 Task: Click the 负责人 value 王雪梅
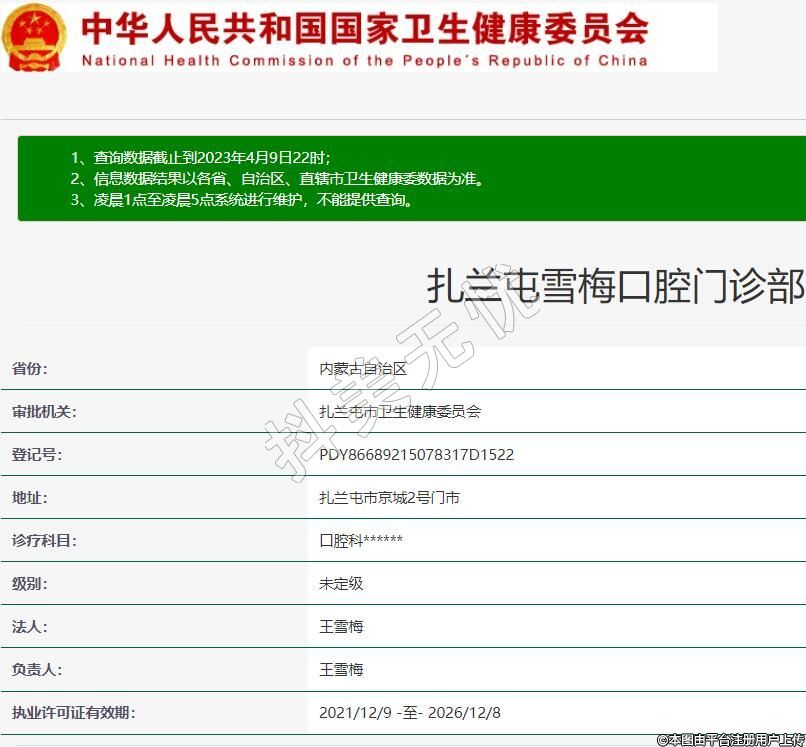click(x=341, y=670)
